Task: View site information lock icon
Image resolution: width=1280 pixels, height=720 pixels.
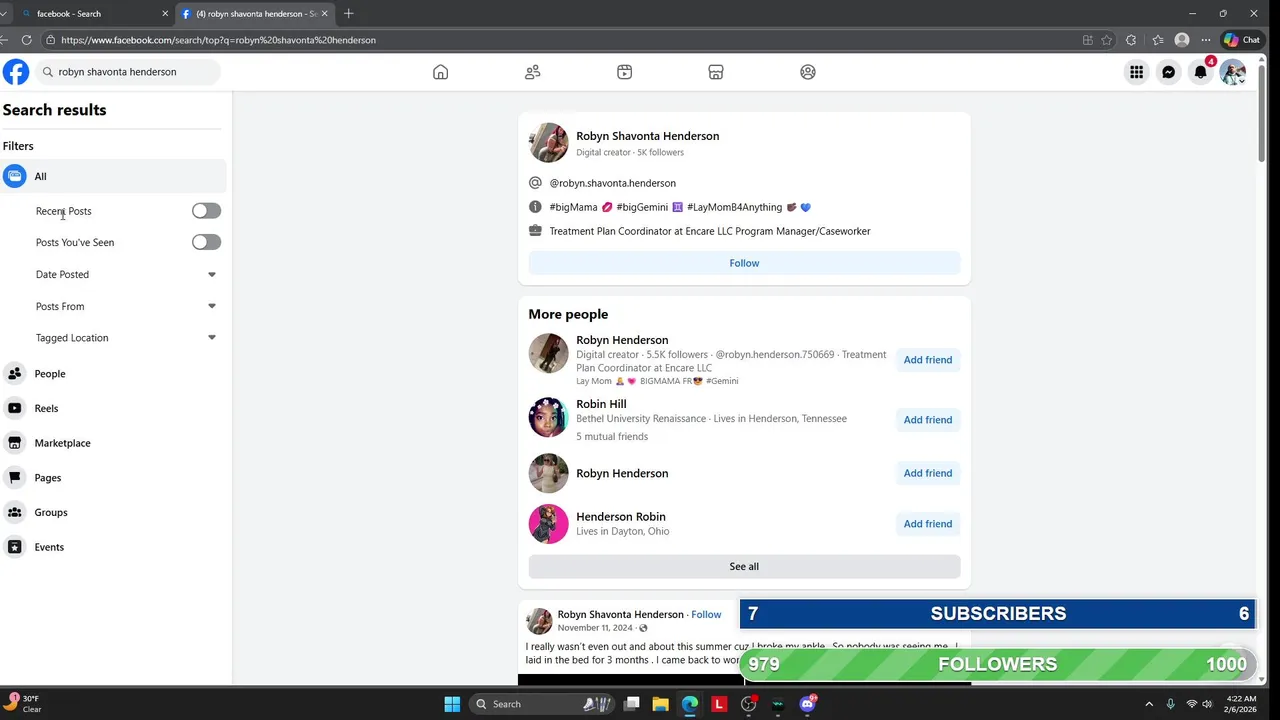Action: (50, 40)
